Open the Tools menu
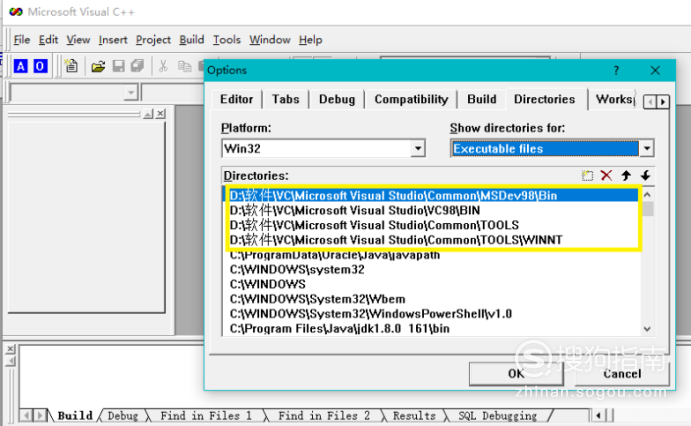 [227, 40]
